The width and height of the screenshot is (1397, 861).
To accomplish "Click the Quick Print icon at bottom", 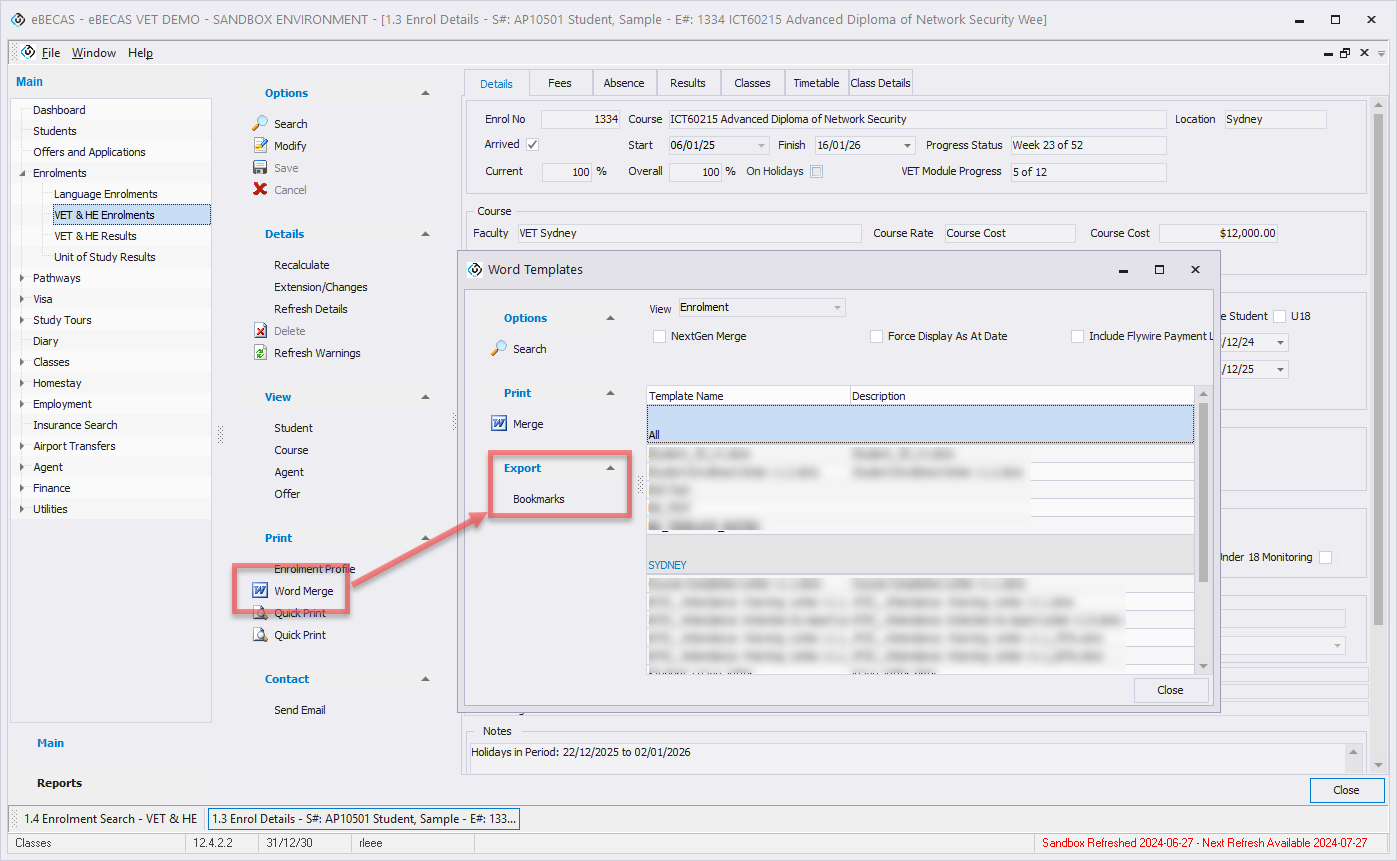I will pos(260,635).
